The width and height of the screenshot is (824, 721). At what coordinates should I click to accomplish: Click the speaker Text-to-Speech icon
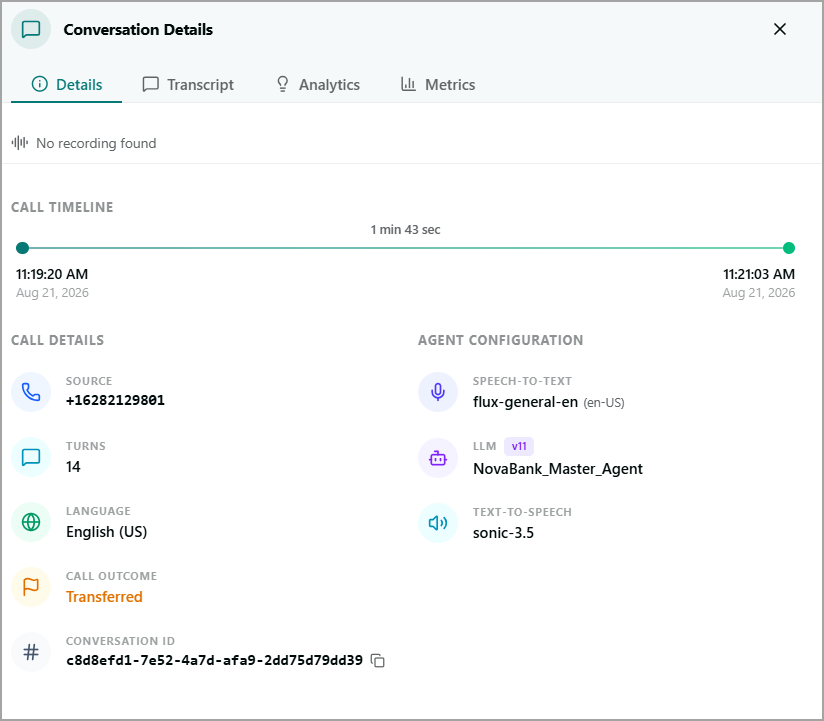(438, 523)
